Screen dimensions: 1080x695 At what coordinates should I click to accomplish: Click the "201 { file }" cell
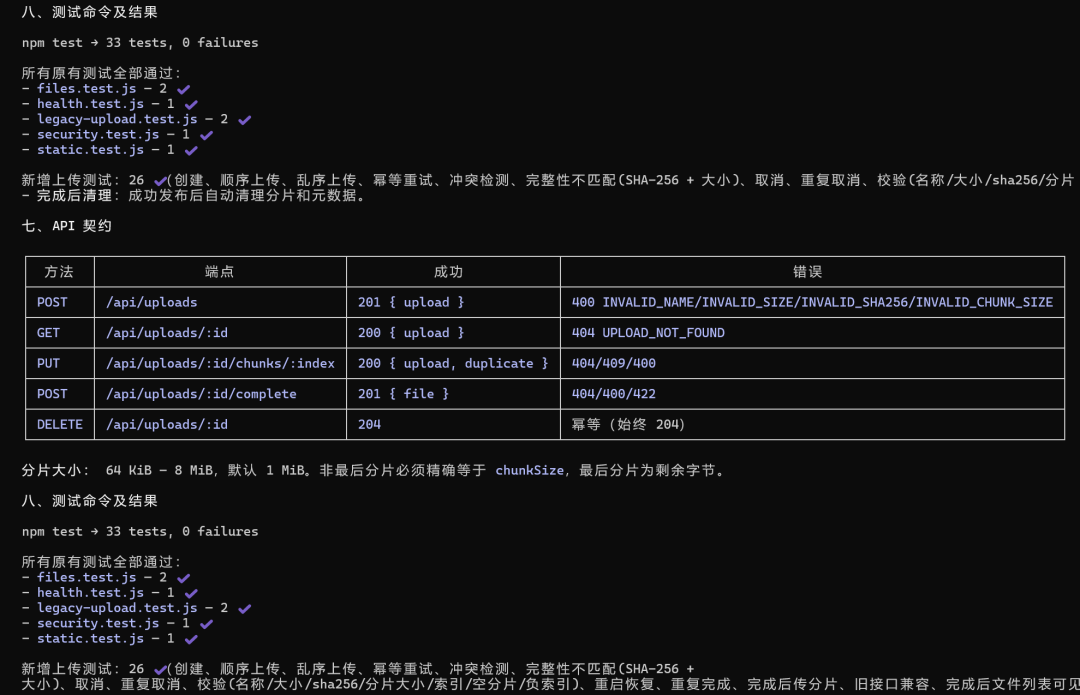tap(453, 394)
